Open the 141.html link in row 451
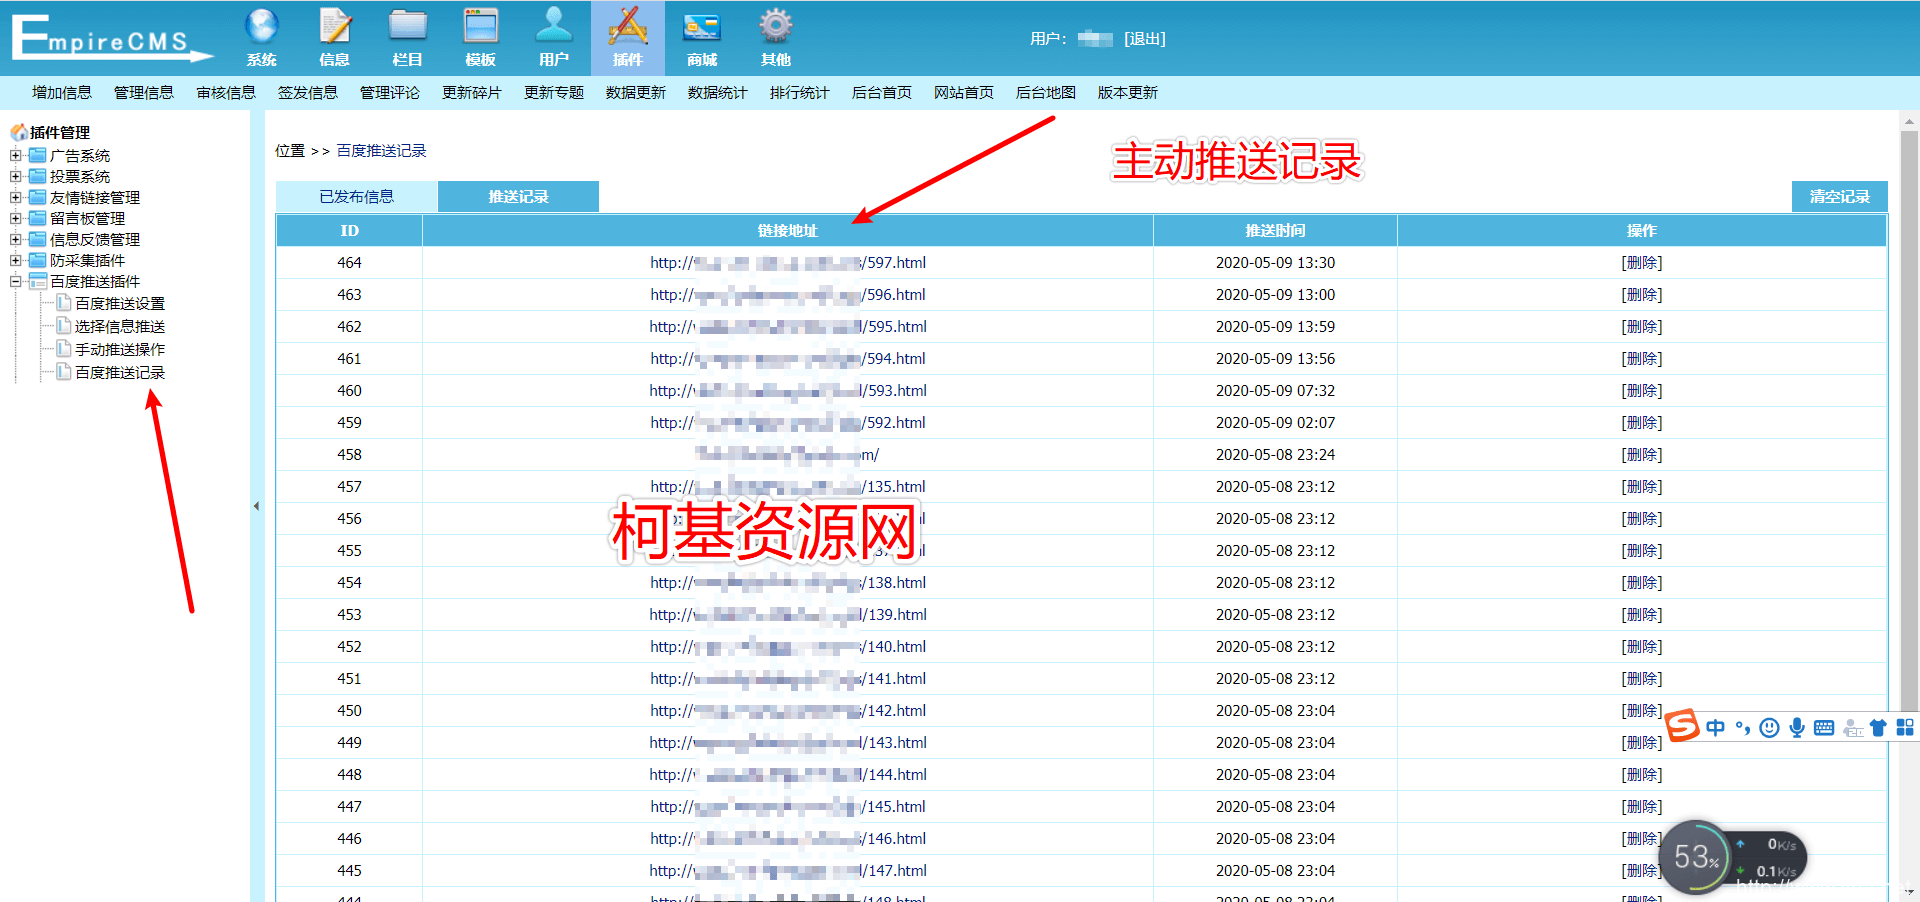The height and width of the screenshot is (902, 1920). pyautogui.click(x=788, y=678)
